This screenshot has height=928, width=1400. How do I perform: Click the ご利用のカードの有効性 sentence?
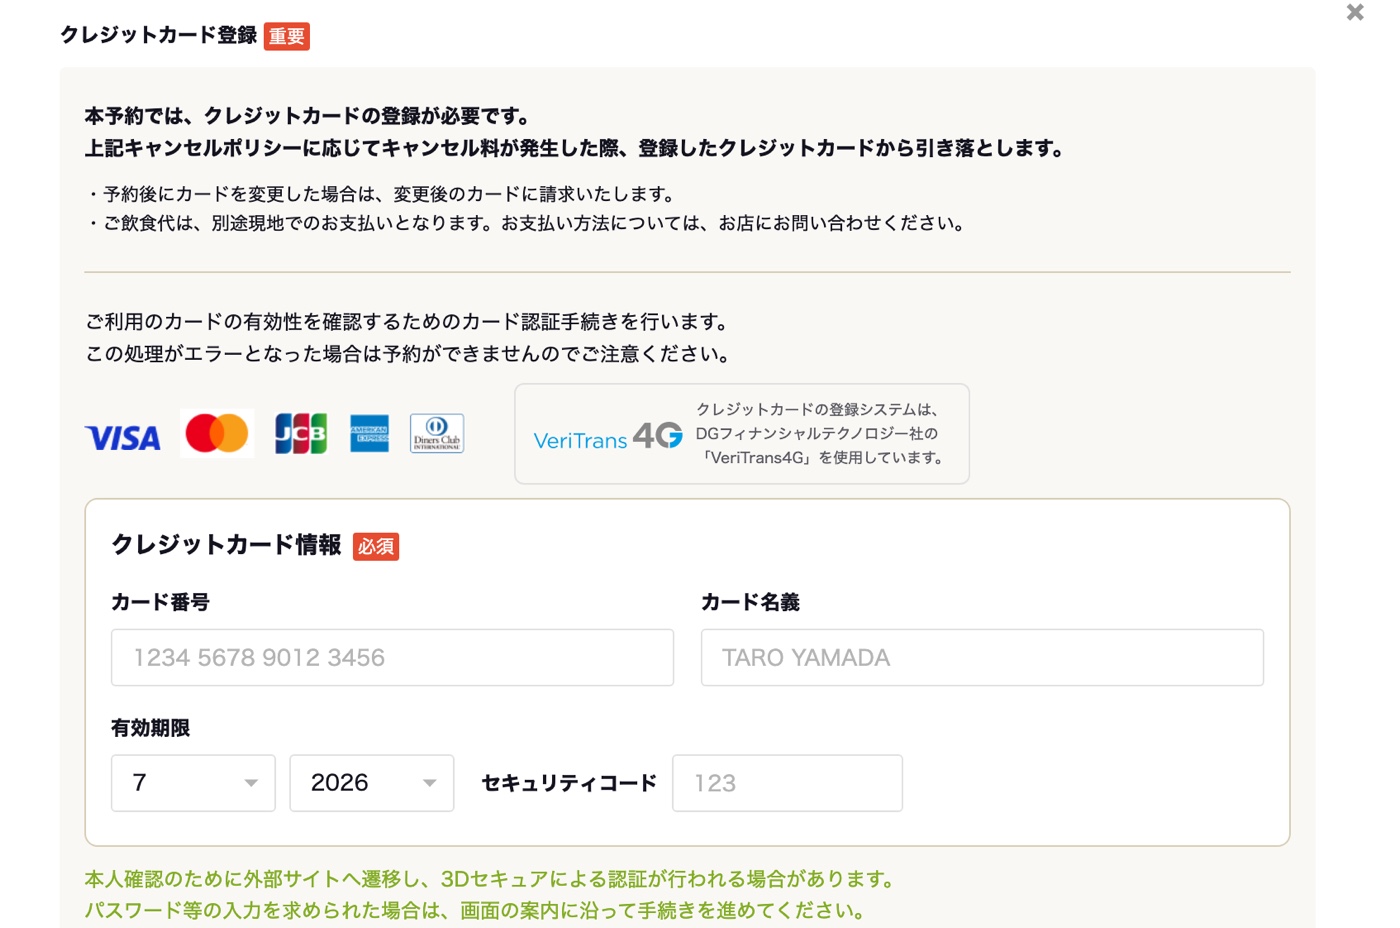coord(410,322)
